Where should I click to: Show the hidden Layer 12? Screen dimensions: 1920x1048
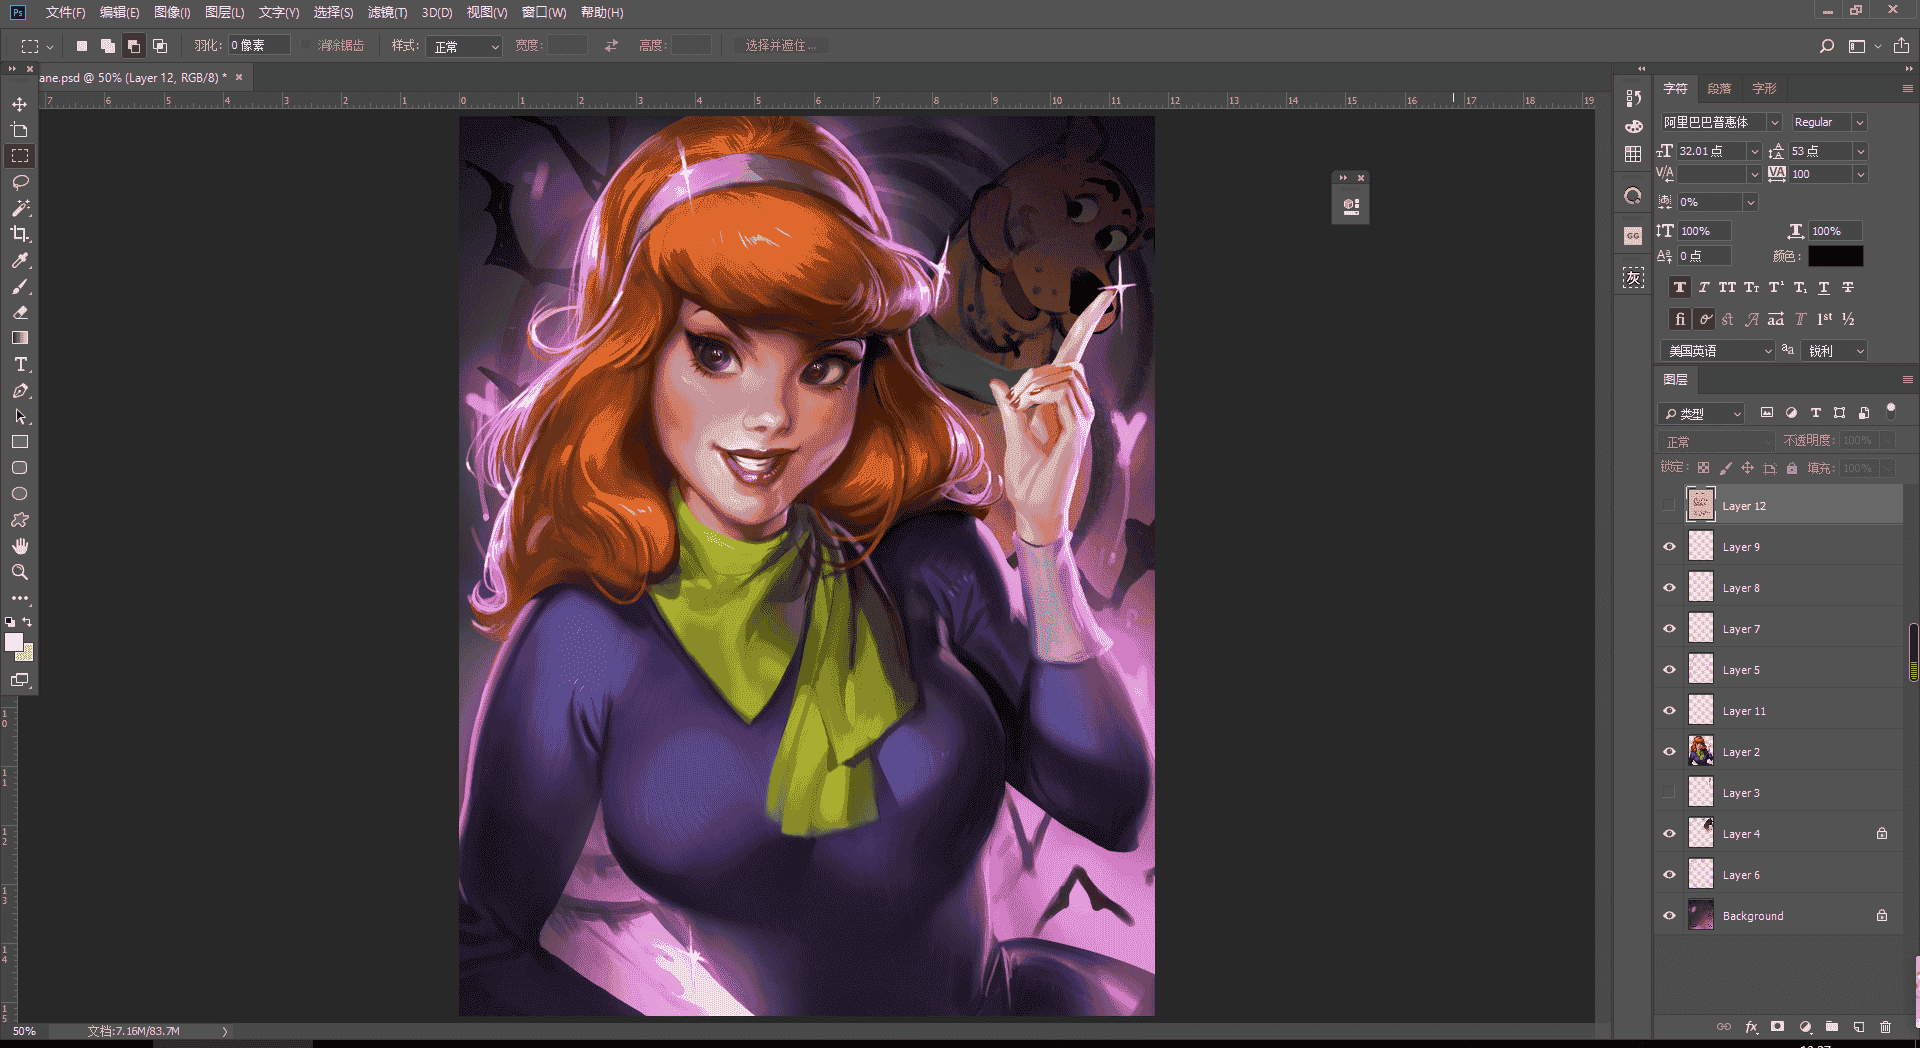pos(1668,505)
